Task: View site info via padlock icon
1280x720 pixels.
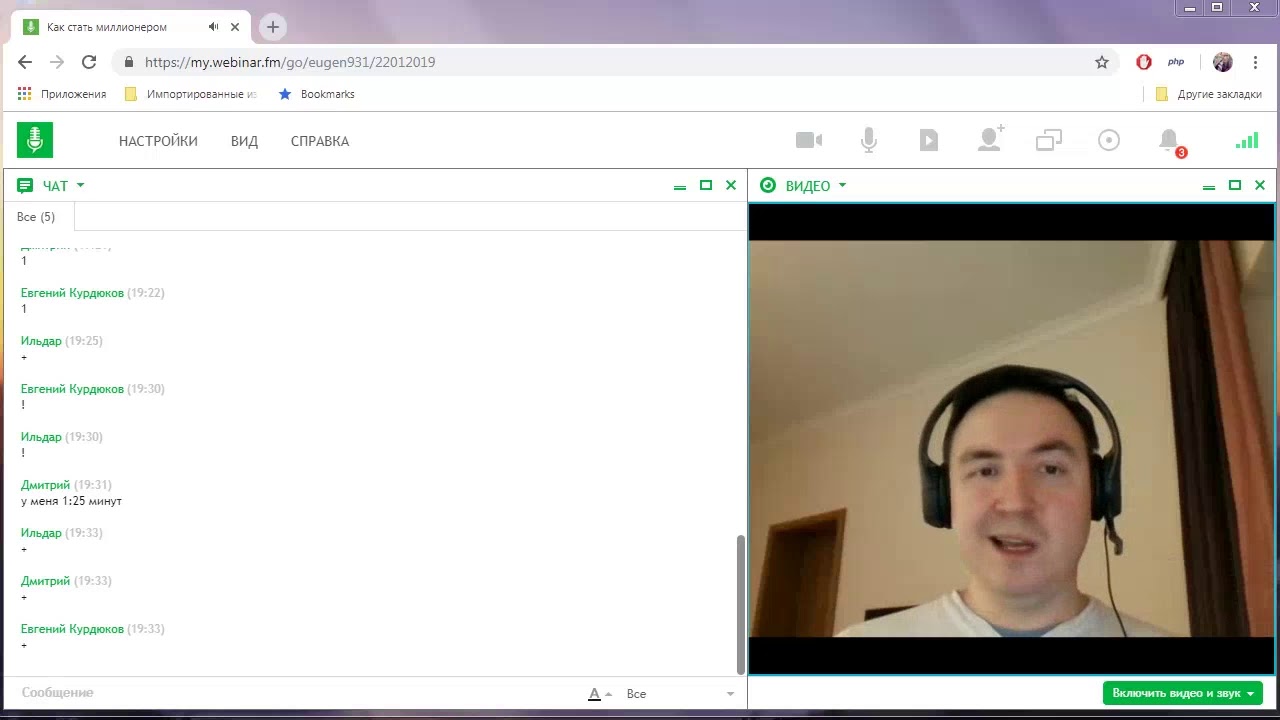Action: click(128, 62)
